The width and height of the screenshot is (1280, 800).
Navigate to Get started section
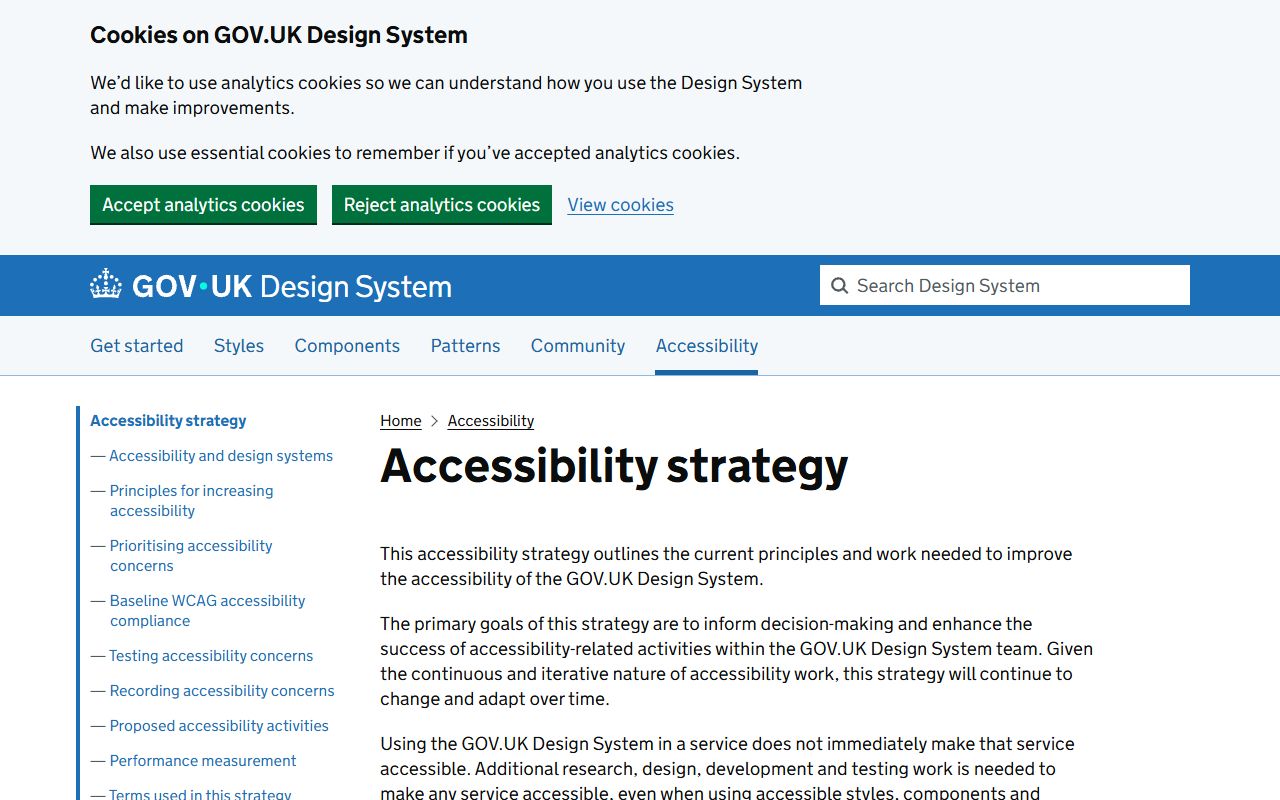coord(136,345)
